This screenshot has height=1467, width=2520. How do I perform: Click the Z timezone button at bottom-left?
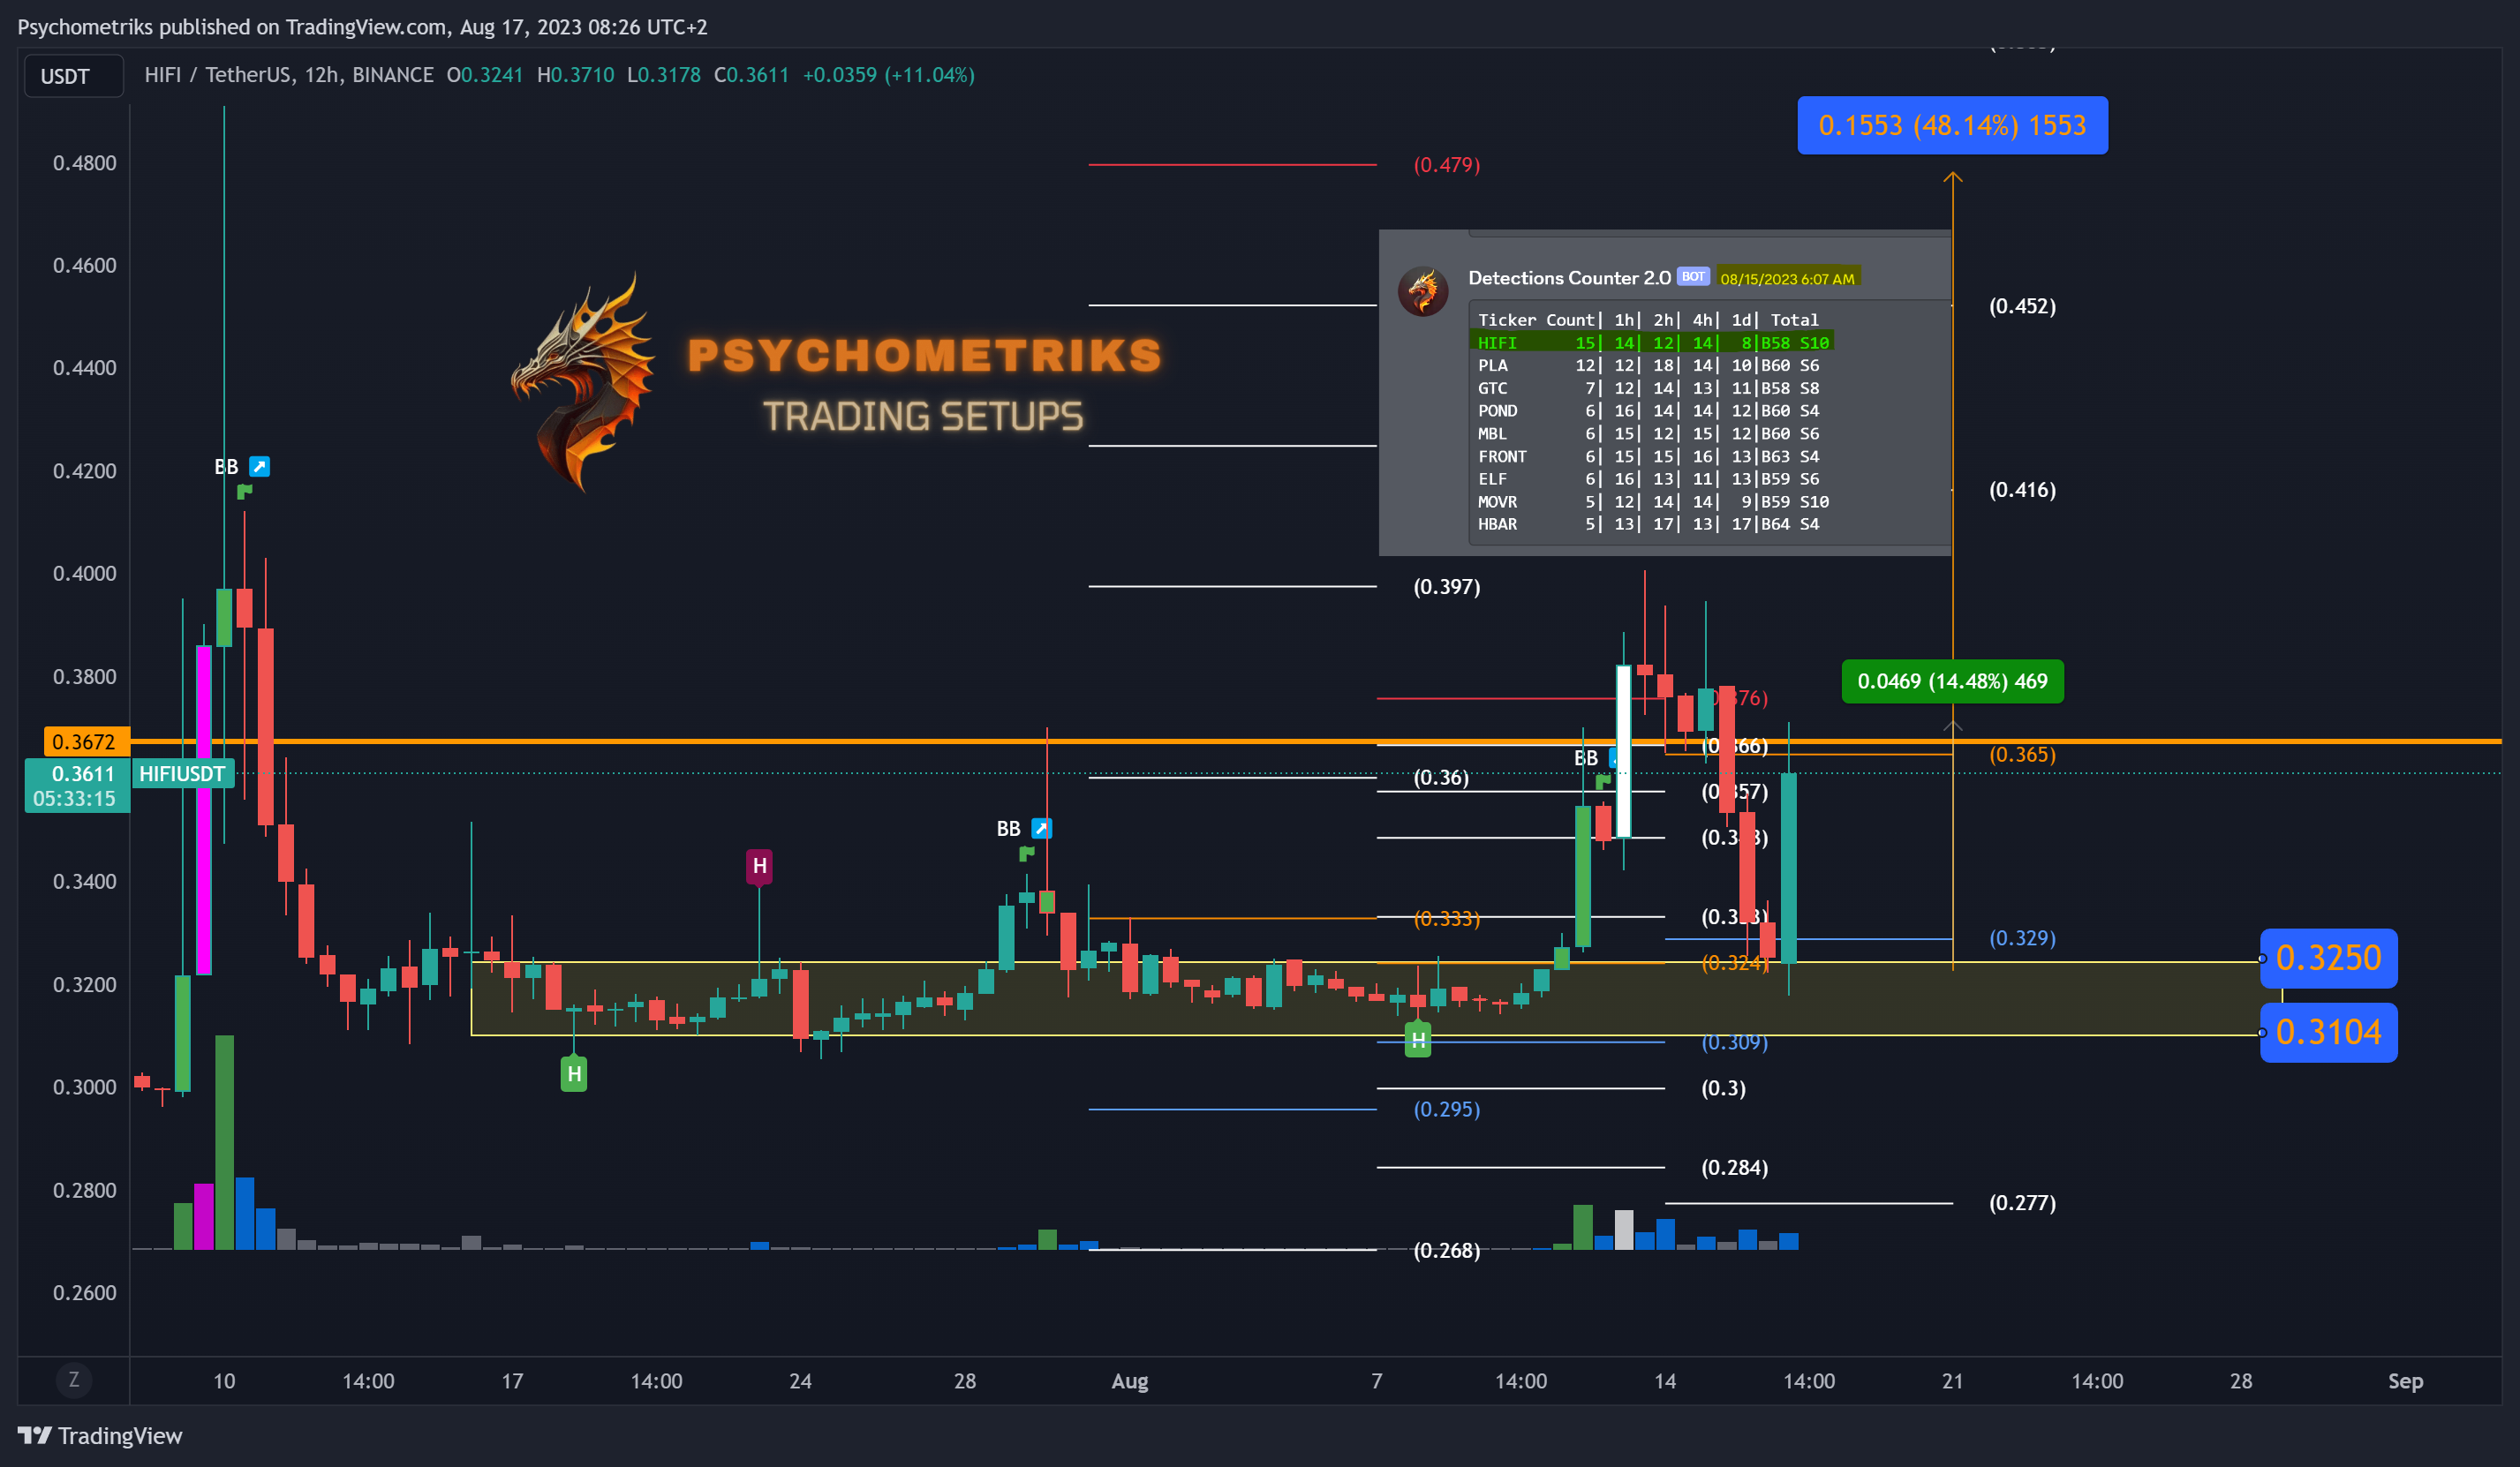[x=73, y=1380]
